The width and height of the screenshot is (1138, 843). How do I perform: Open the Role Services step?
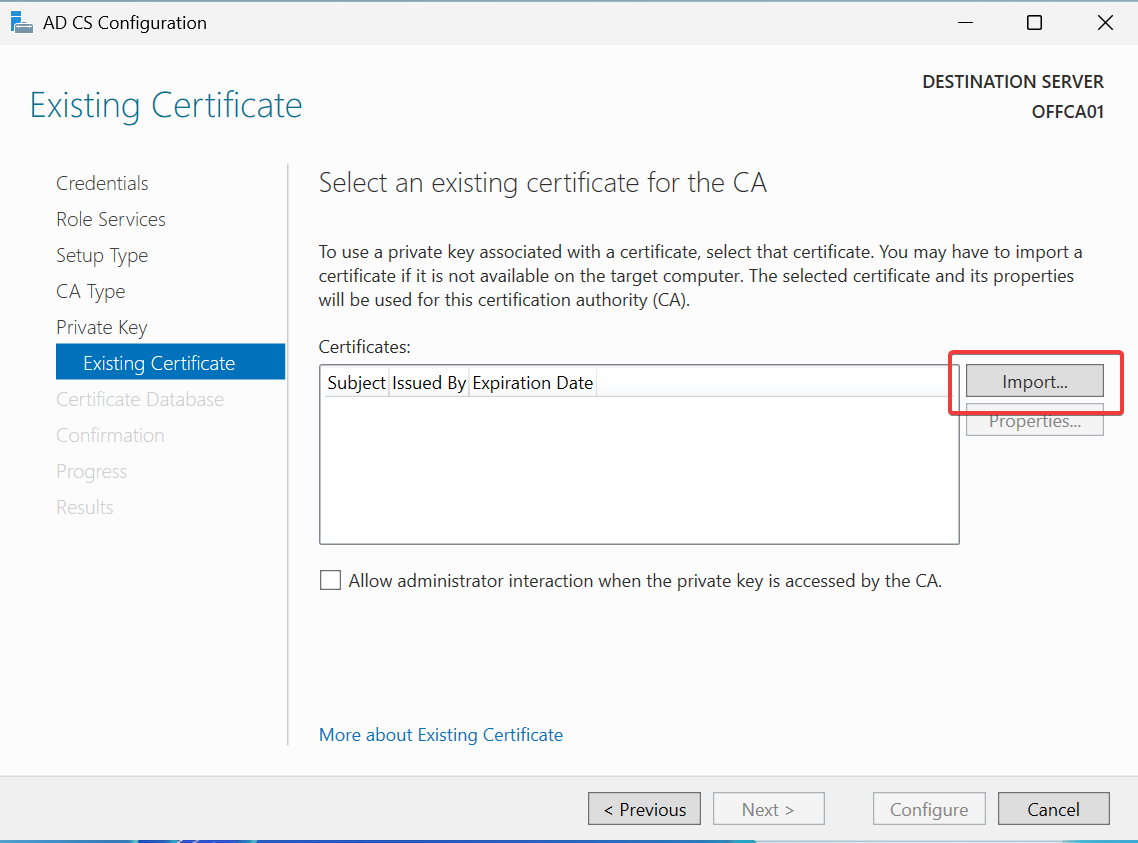pos(111,219)
